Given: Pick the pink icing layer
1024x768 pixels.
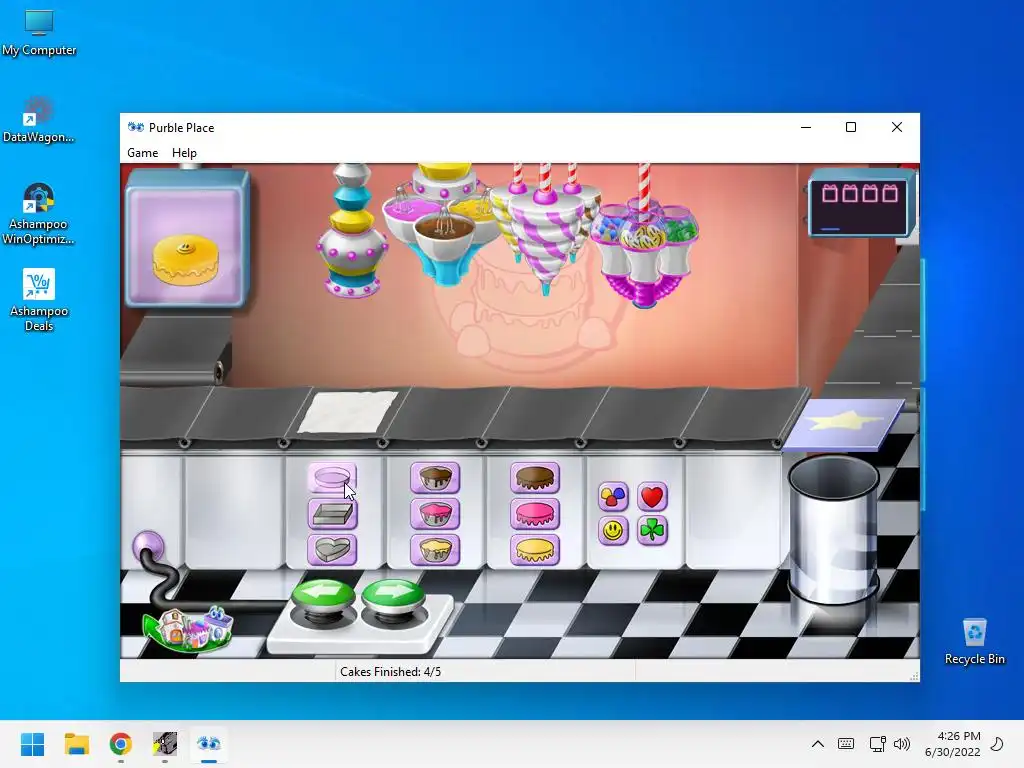Looking at the screenshot, I should [x=535, y=514].
